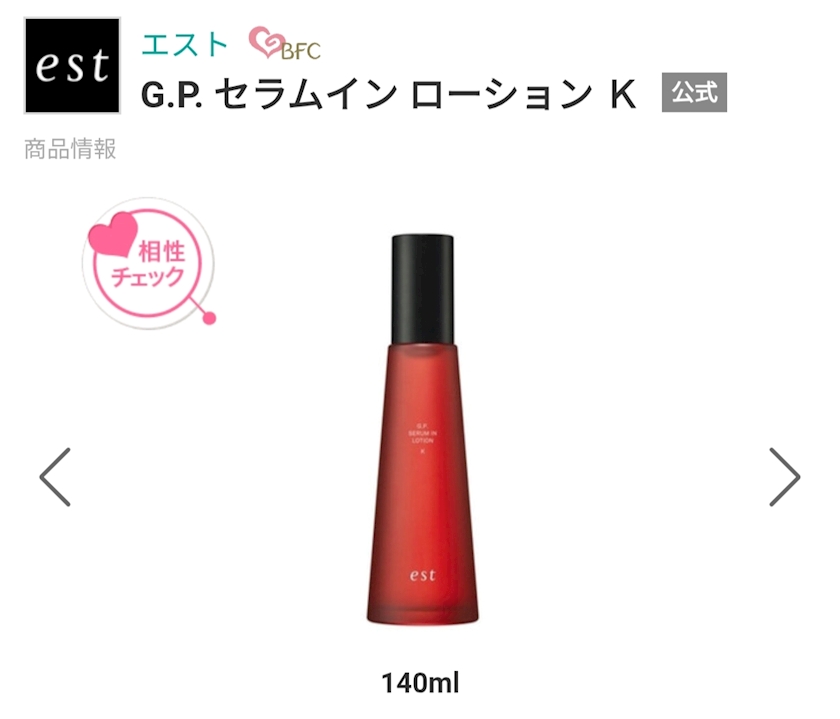Open the 相性チェック compatibility badge

click(149, 263)
